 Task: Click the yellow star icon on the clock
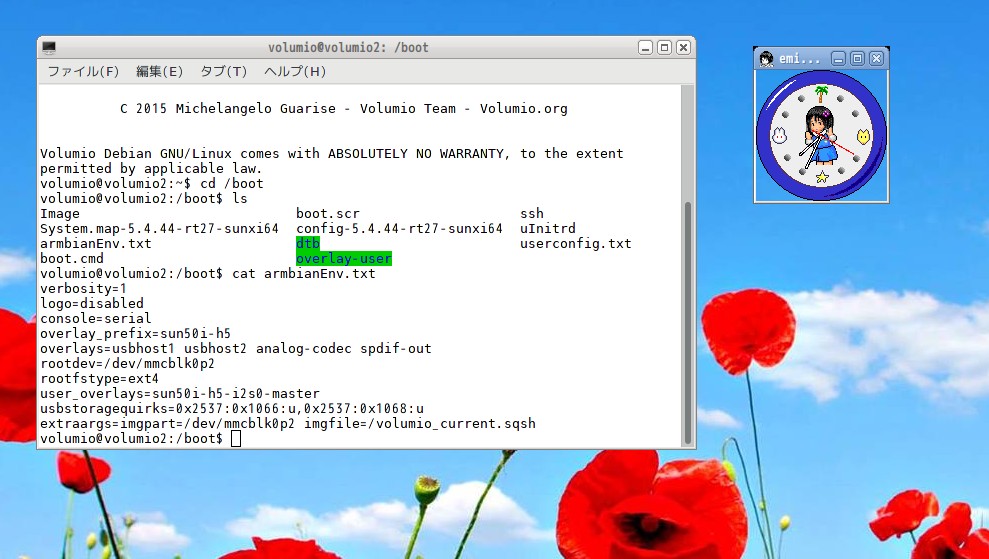click(822, 178)
